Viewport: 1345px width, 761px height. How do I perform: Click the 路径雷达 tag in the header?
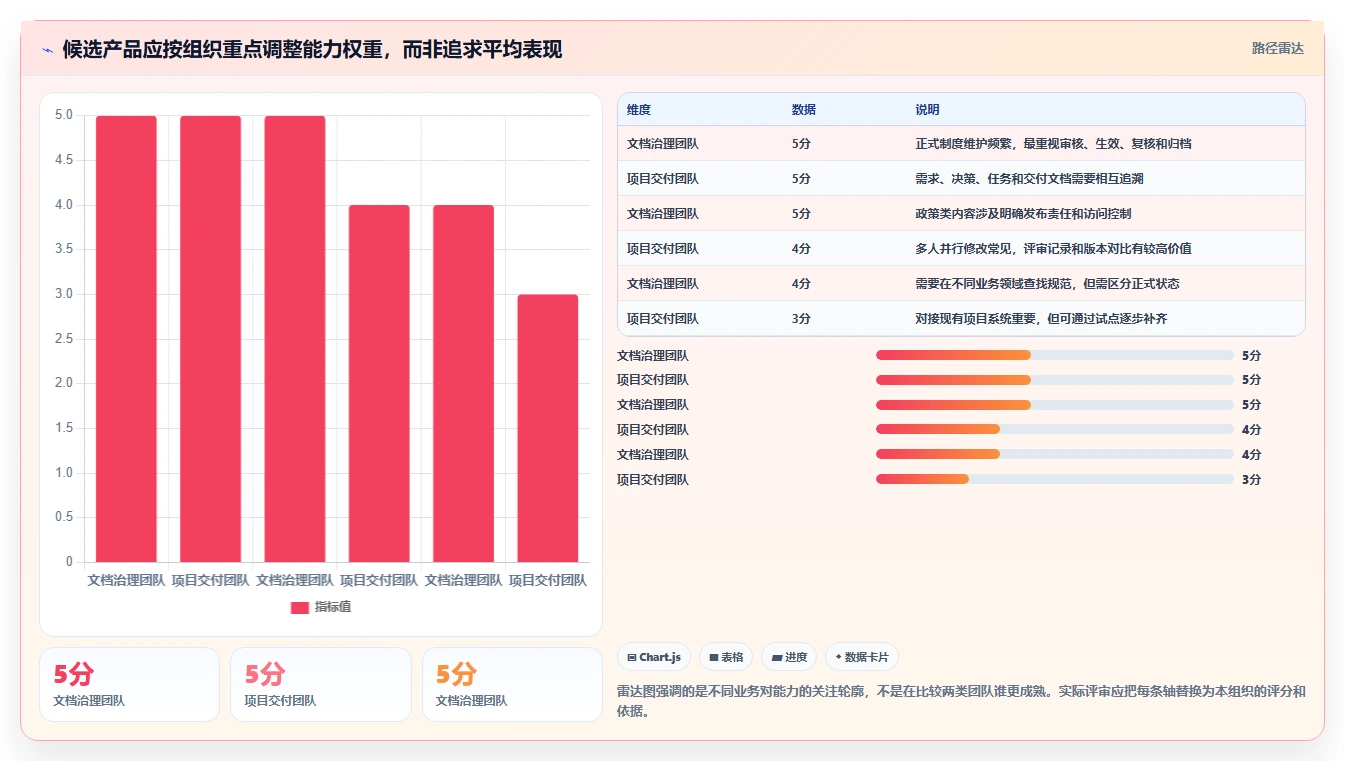pyautogui.click(x=1277, y=48)
